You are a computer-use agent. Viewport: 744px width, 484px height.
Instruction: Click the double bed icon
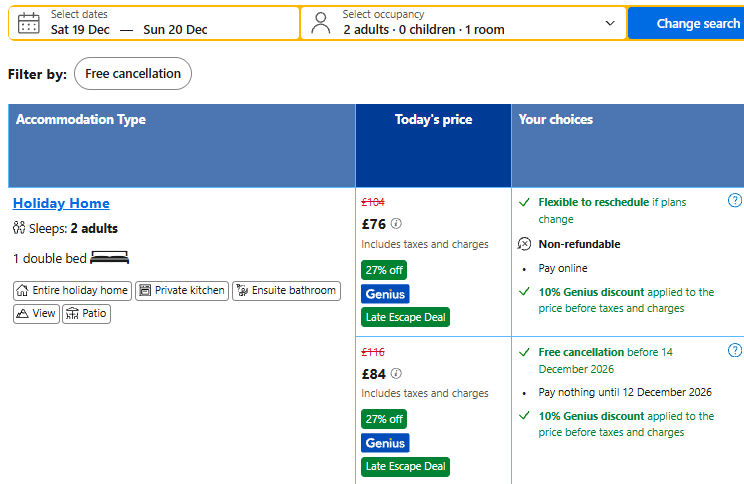(110, 258)
